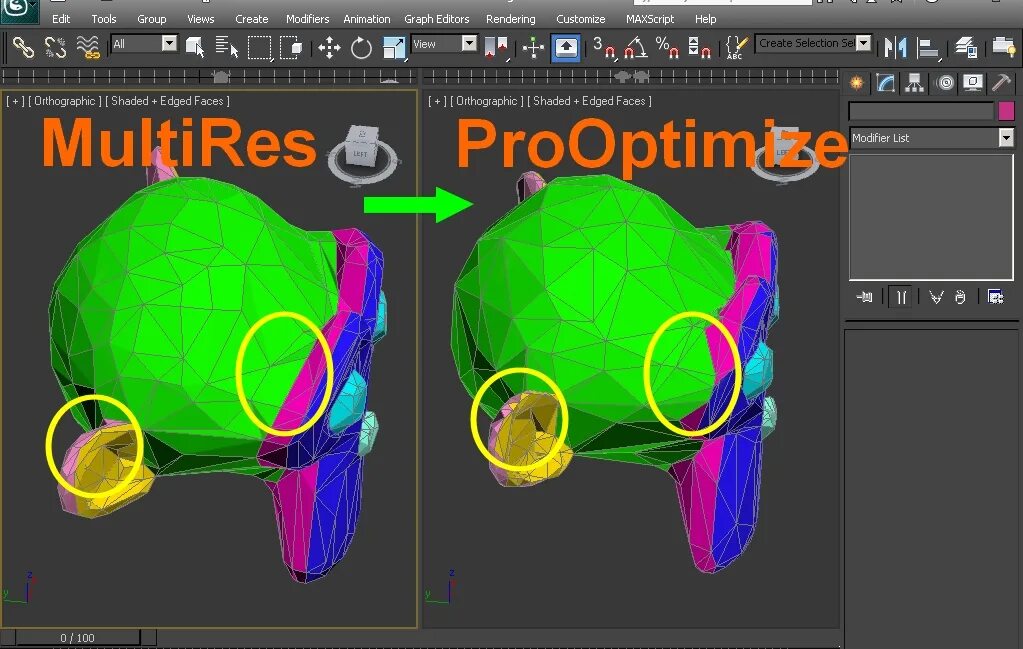Open the Edit menu
This screenshot has height=649, width=1023.
(x=61, y=19)
